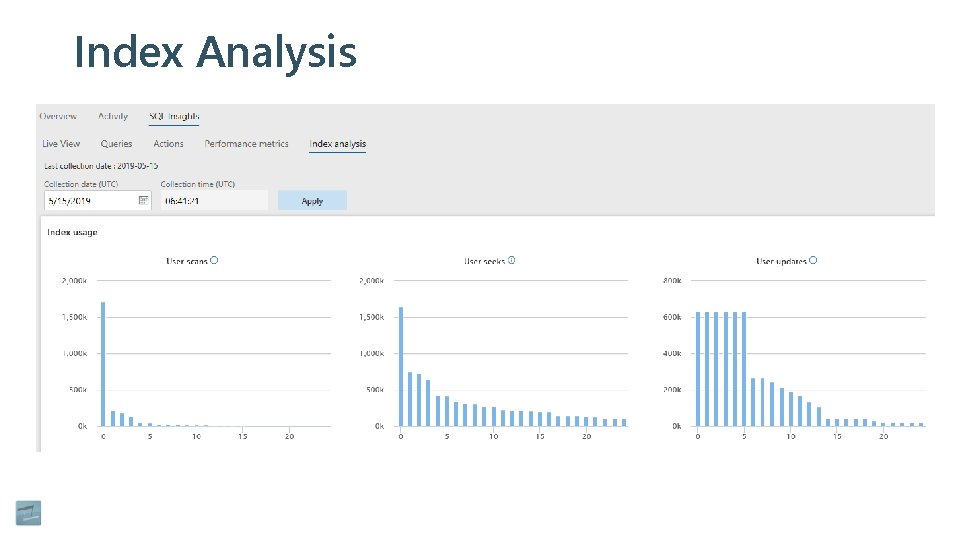
Task: Select the SQL Insights tab
Action: (174, 116)
